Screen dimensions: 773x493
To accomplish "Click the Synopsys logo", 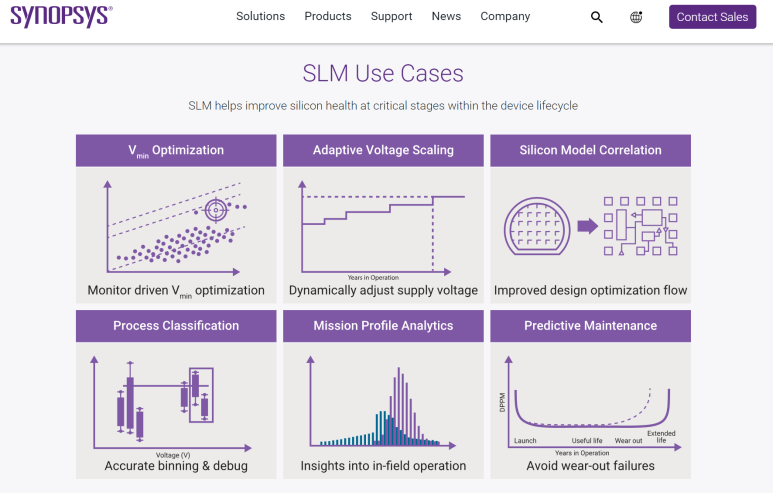I will pos(62,16).
